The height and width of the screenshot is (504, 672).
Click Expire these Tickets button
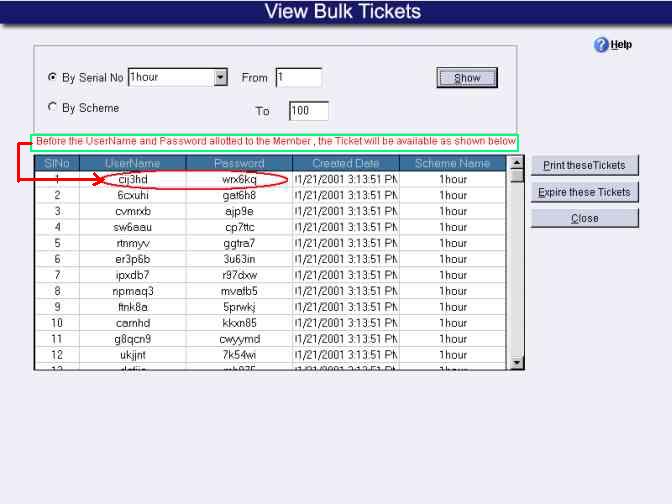584,192
